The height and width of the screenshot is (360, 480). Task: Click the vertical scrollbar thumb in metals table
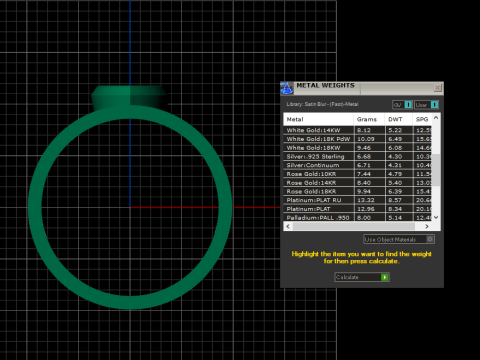(436, 170)
